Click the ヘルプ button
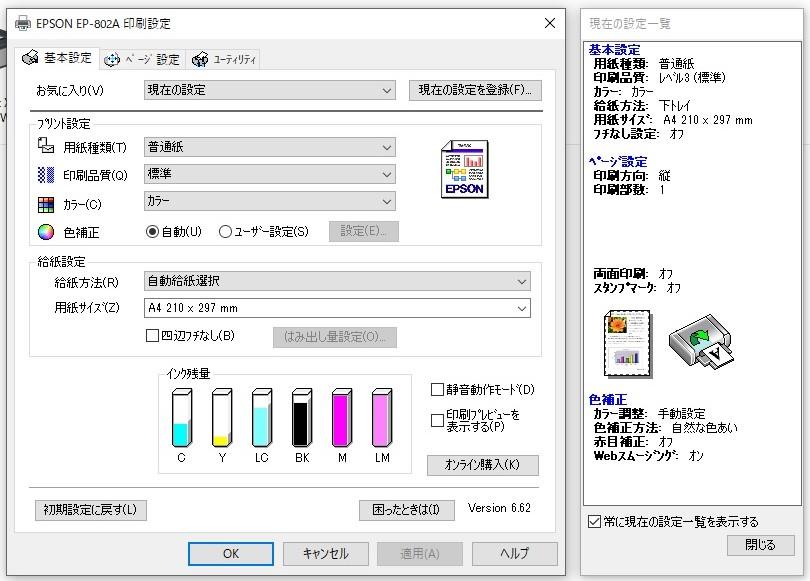 click(x=515, y=554)
